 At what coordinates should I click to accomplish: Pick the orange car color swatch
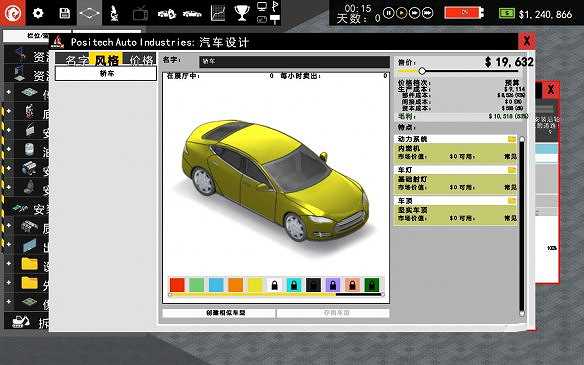pos(235,285)
